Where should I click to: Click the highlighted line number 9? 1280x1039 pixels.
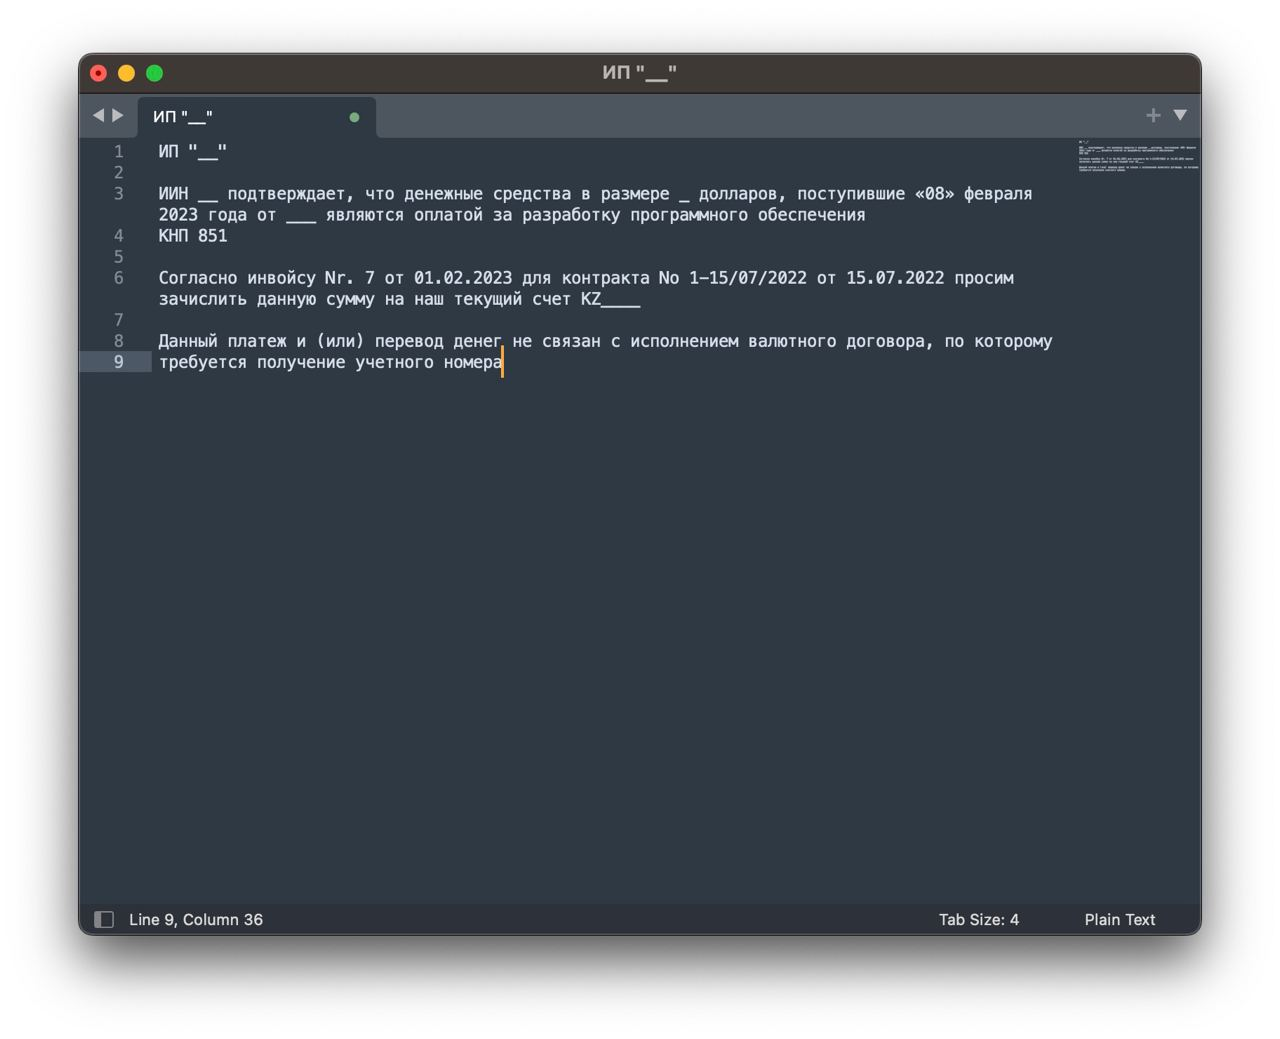tap(118, 362)
